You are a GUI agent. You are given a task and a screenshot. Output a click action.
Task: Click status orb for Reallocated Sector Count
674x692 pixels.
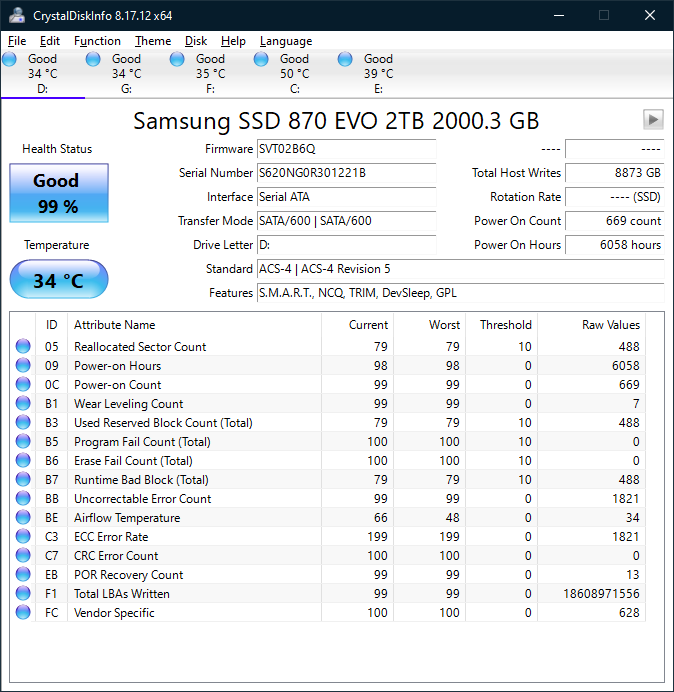coord(23,346)
